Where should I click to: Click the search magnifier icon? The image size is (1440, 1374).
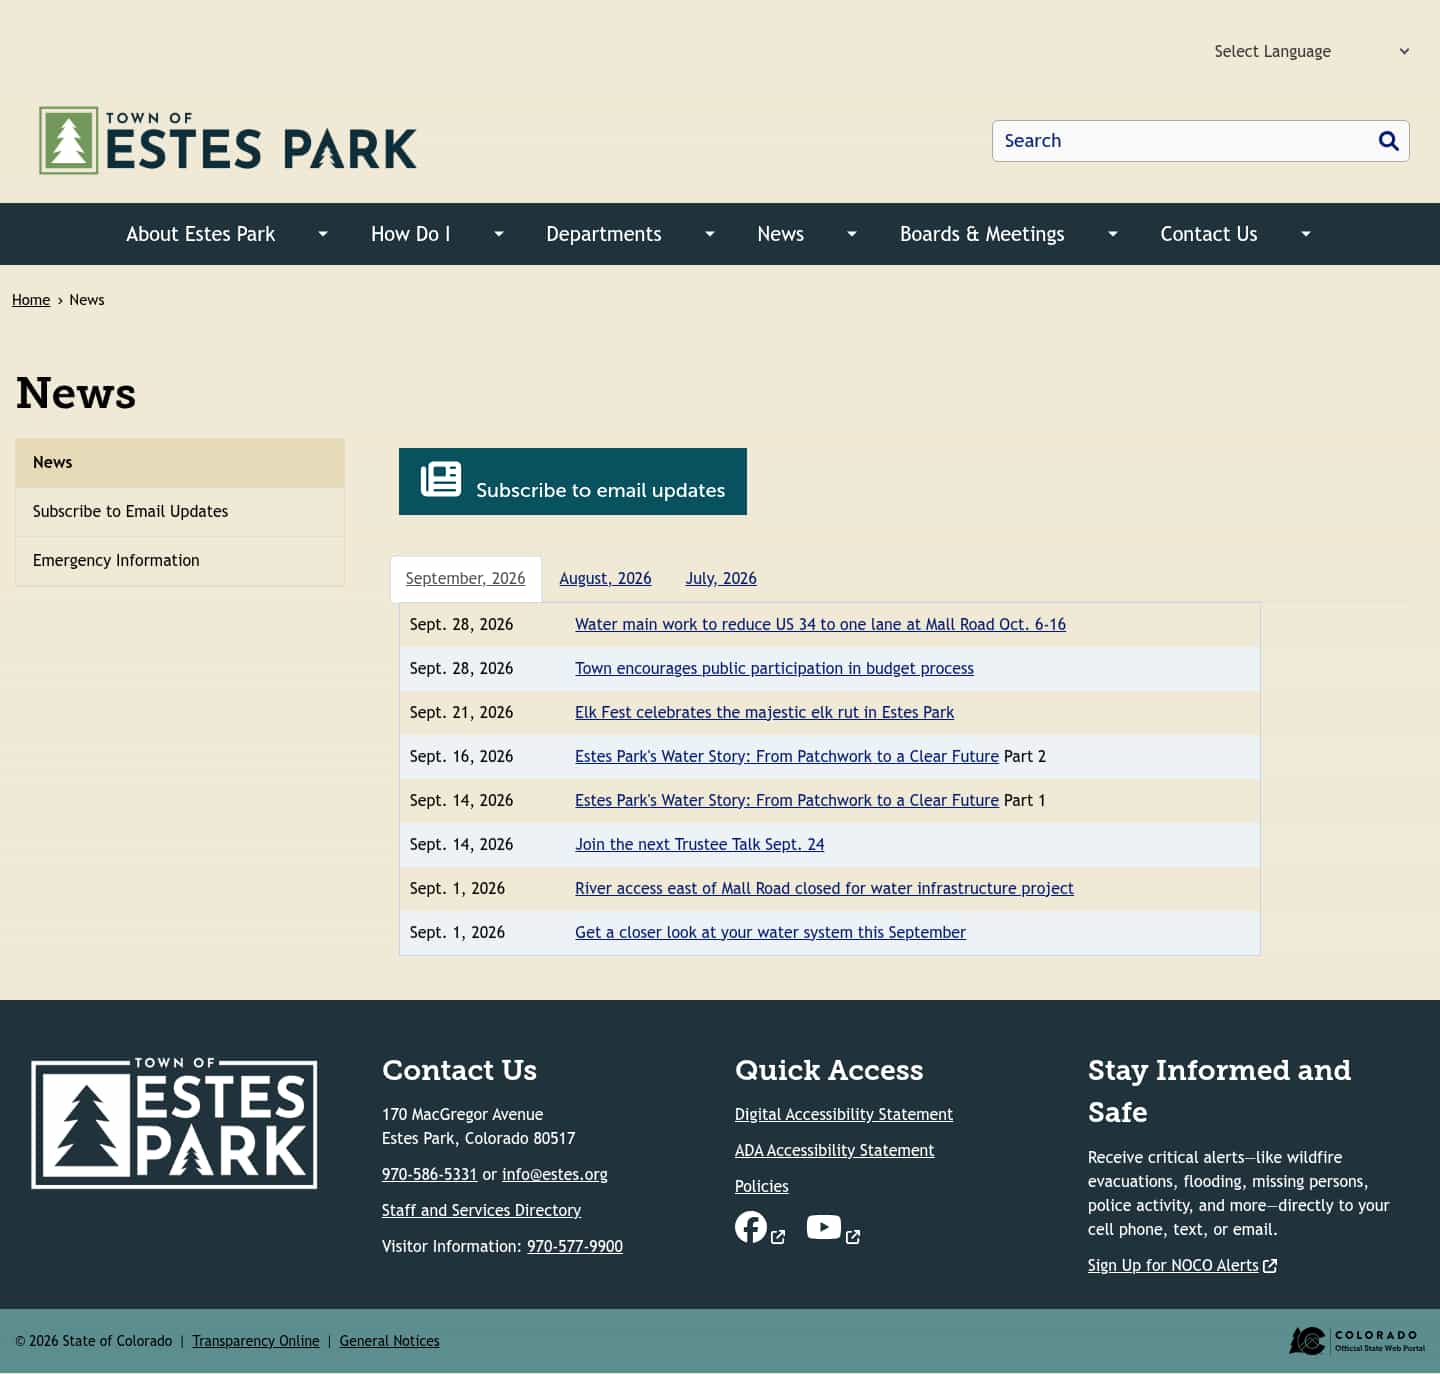coord(1388,141)
